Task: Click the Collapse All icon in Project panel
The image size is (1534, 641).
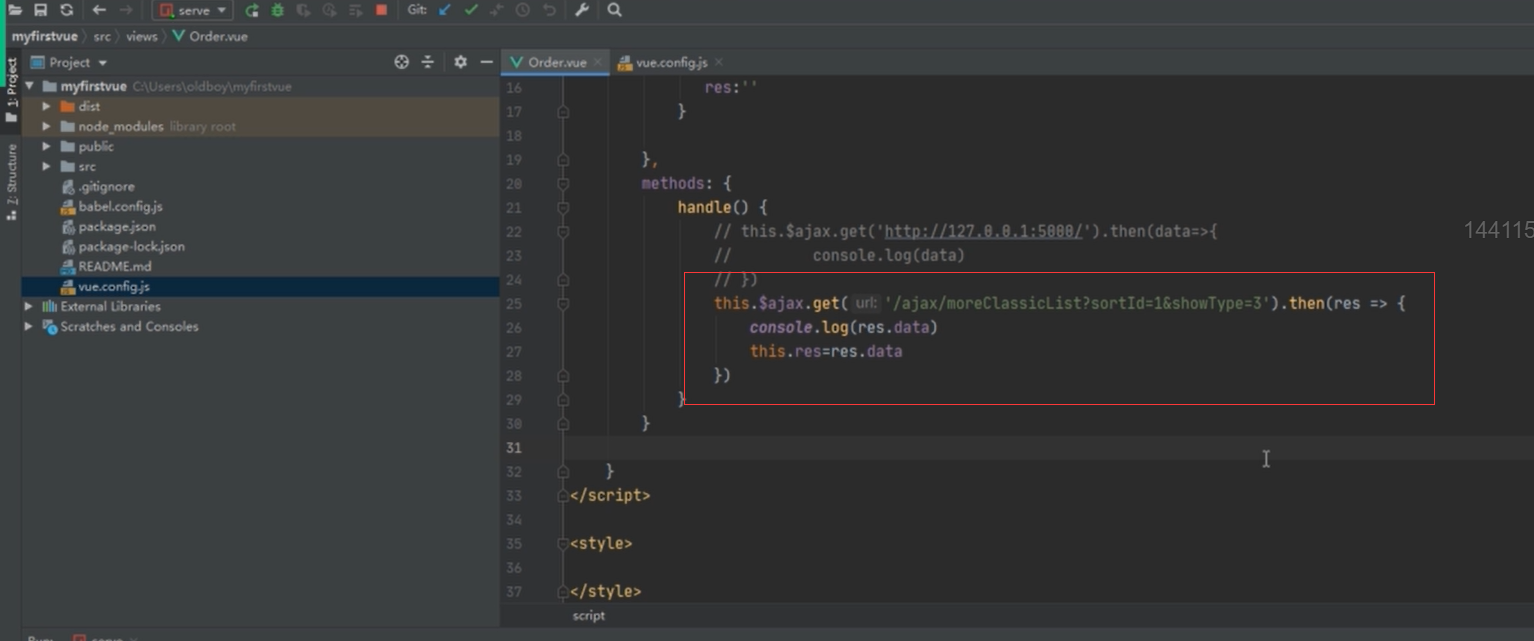Action: pos(428,62)
